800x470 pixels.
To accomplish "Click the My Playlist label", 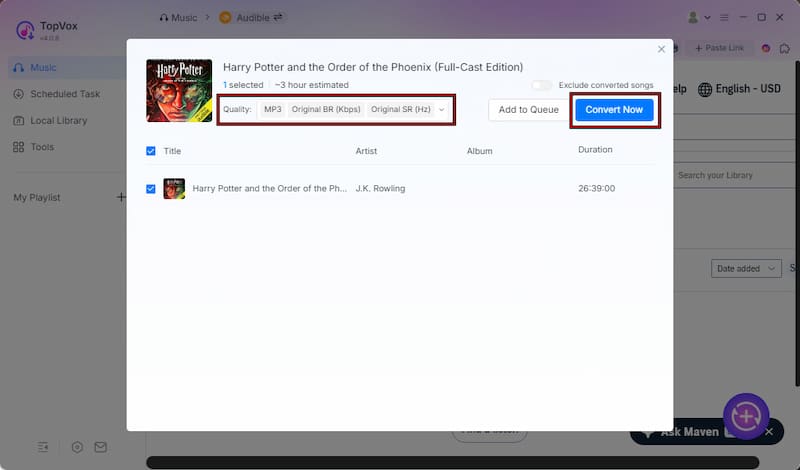I will tap(37, 197).
